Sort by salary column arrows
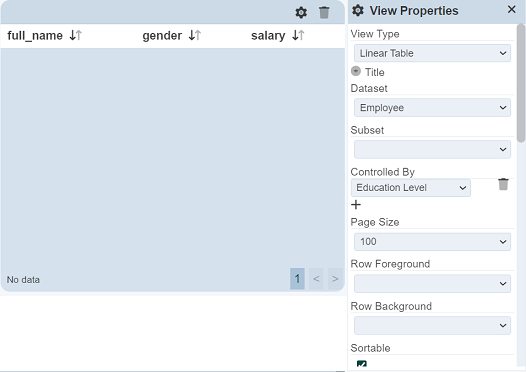 [x=298, y=35]
